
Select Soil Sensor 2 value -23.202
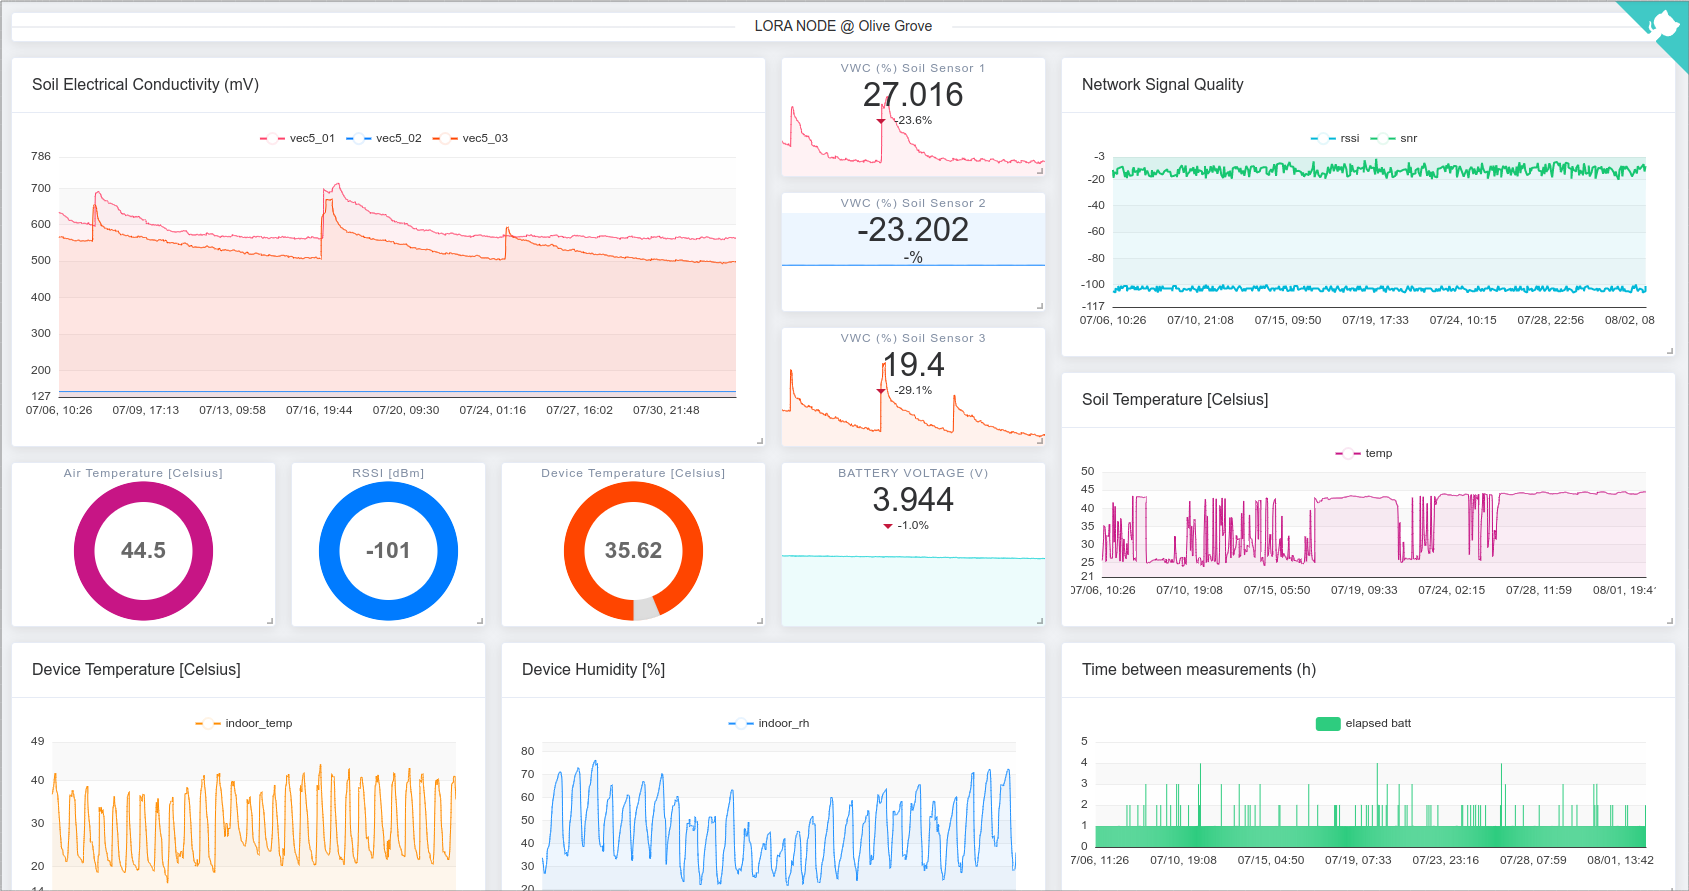point(913,229)
